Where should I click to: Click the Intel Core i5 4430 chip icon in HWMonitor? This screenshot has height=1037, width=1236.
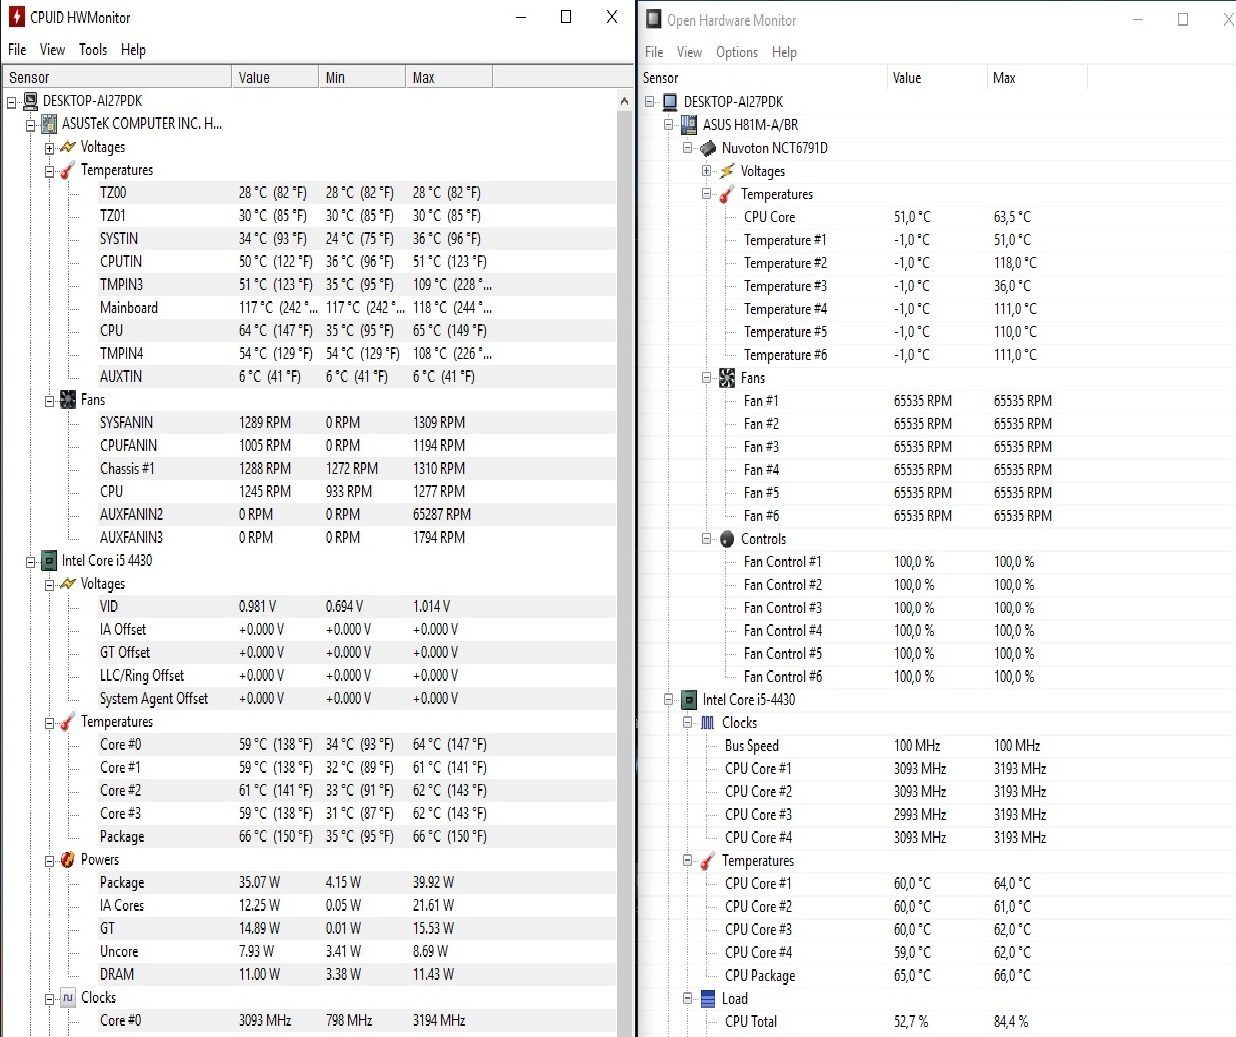click(49, 561)
